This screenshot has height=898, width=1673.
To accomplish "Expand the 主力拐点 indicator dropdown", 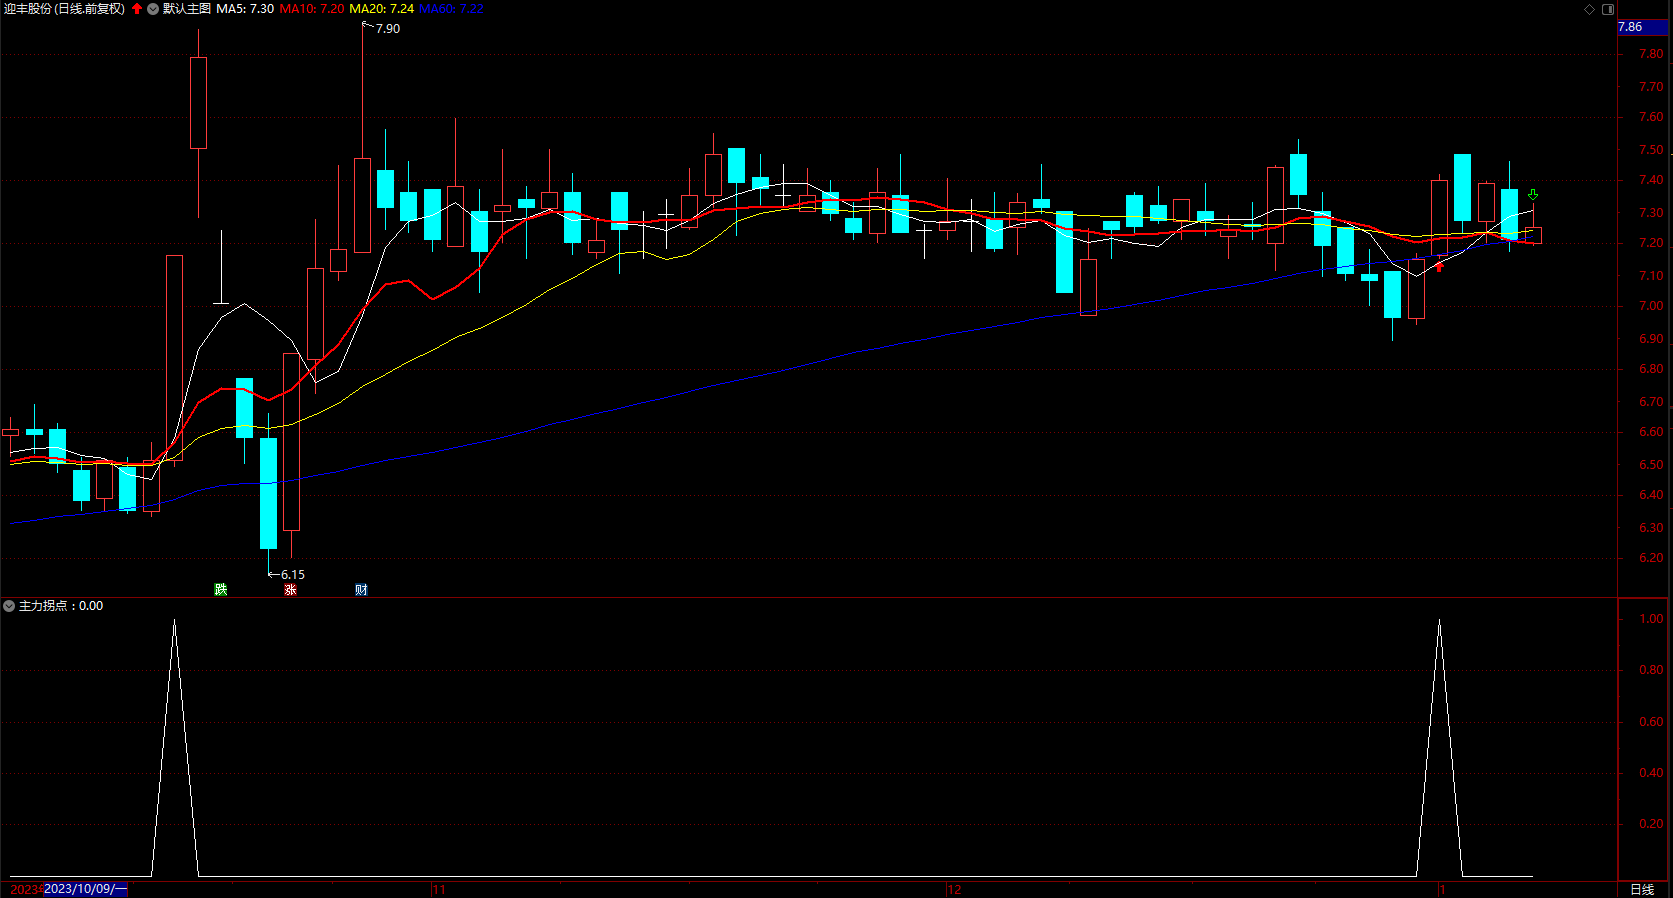I will click(9, 606).
